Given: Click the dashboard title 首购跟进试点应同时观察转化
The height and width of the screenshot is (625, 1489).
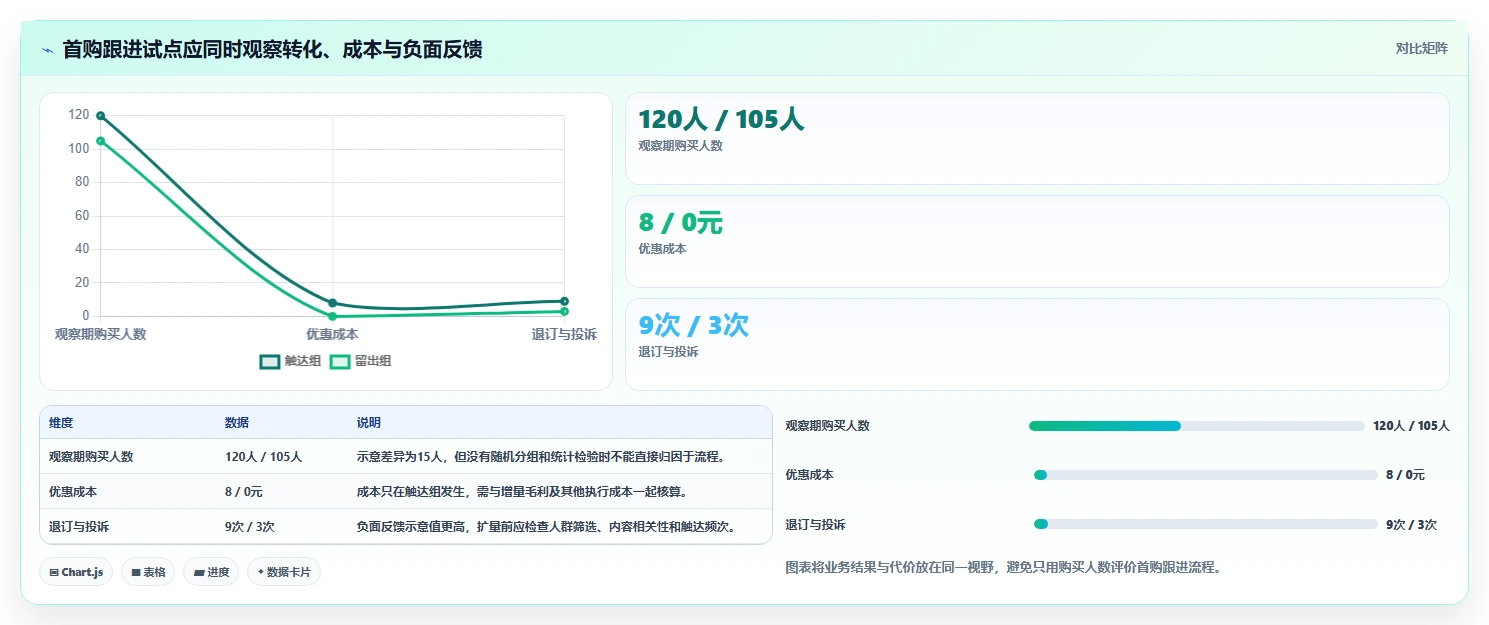Looking at the screenshot, I should pyautogui.click(x=272, y=49).
